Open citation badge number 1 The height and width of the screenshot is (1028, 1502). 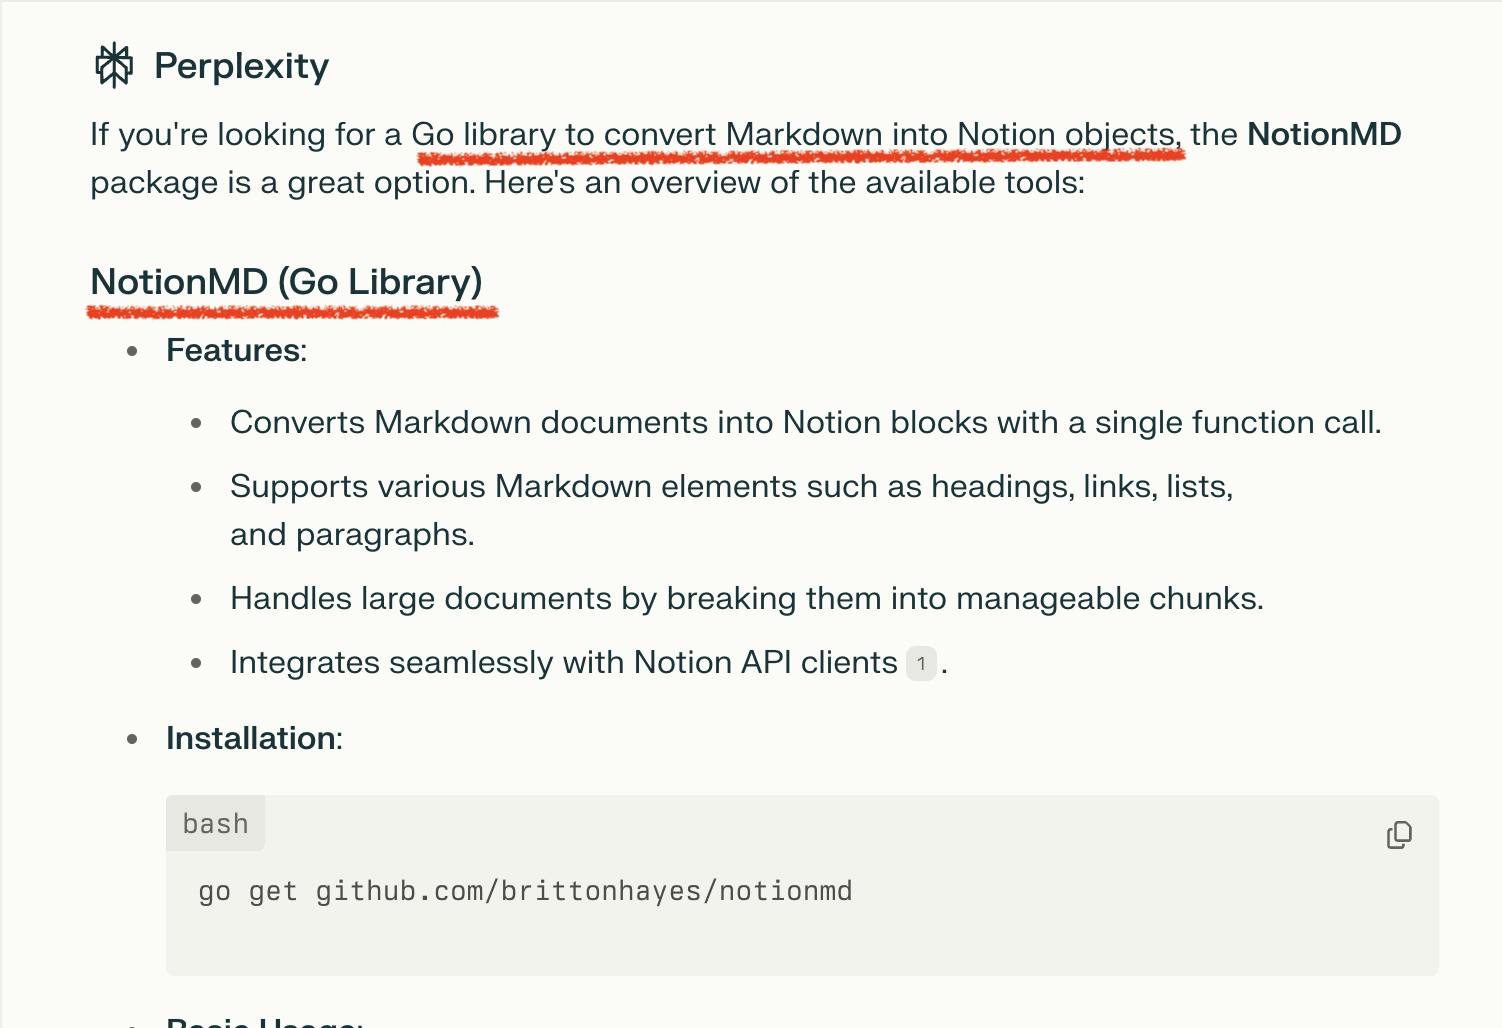pyautogui.click(x=921, y=663)
